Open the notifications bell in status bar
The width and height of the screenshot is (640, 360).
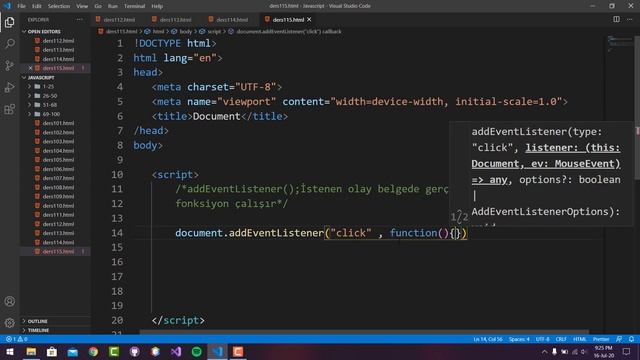[631, 339]
